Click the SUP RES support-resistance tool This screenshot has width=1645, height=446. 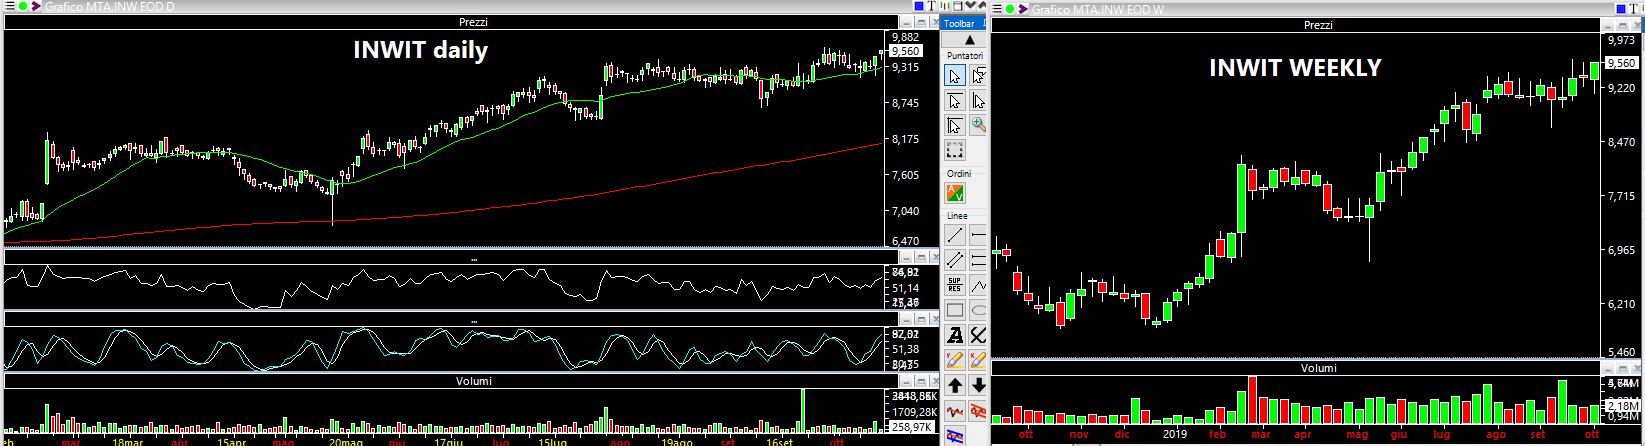pos(955,285)
